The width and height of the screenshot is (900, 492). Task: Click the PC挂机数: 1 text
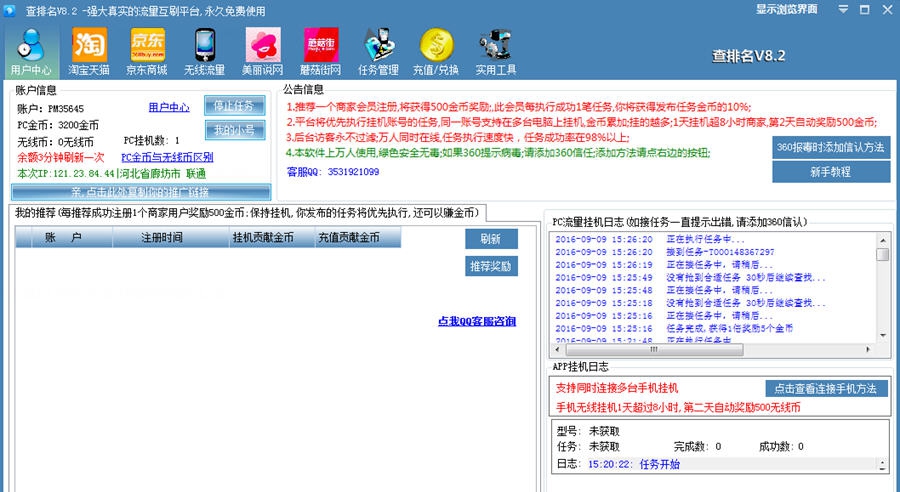coord(152,140)
